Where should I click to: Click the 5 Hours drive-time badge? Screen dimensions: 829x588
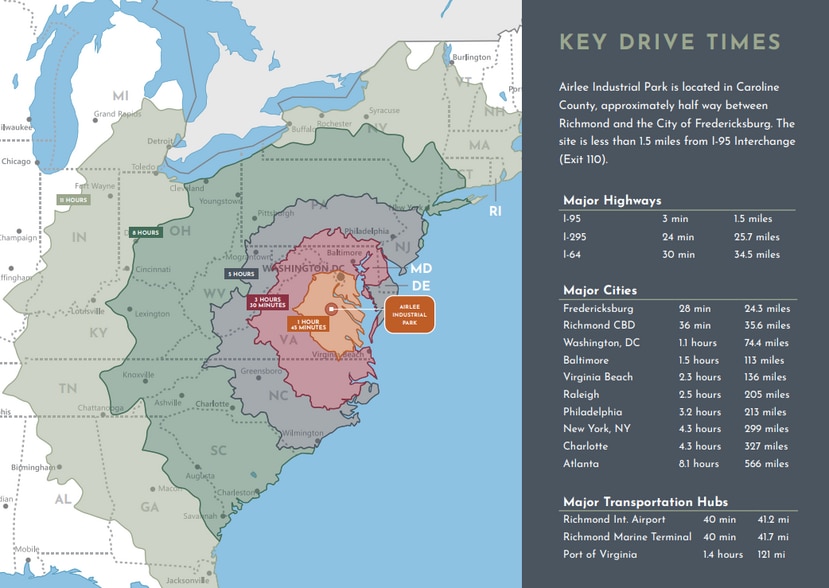(241, 273)
